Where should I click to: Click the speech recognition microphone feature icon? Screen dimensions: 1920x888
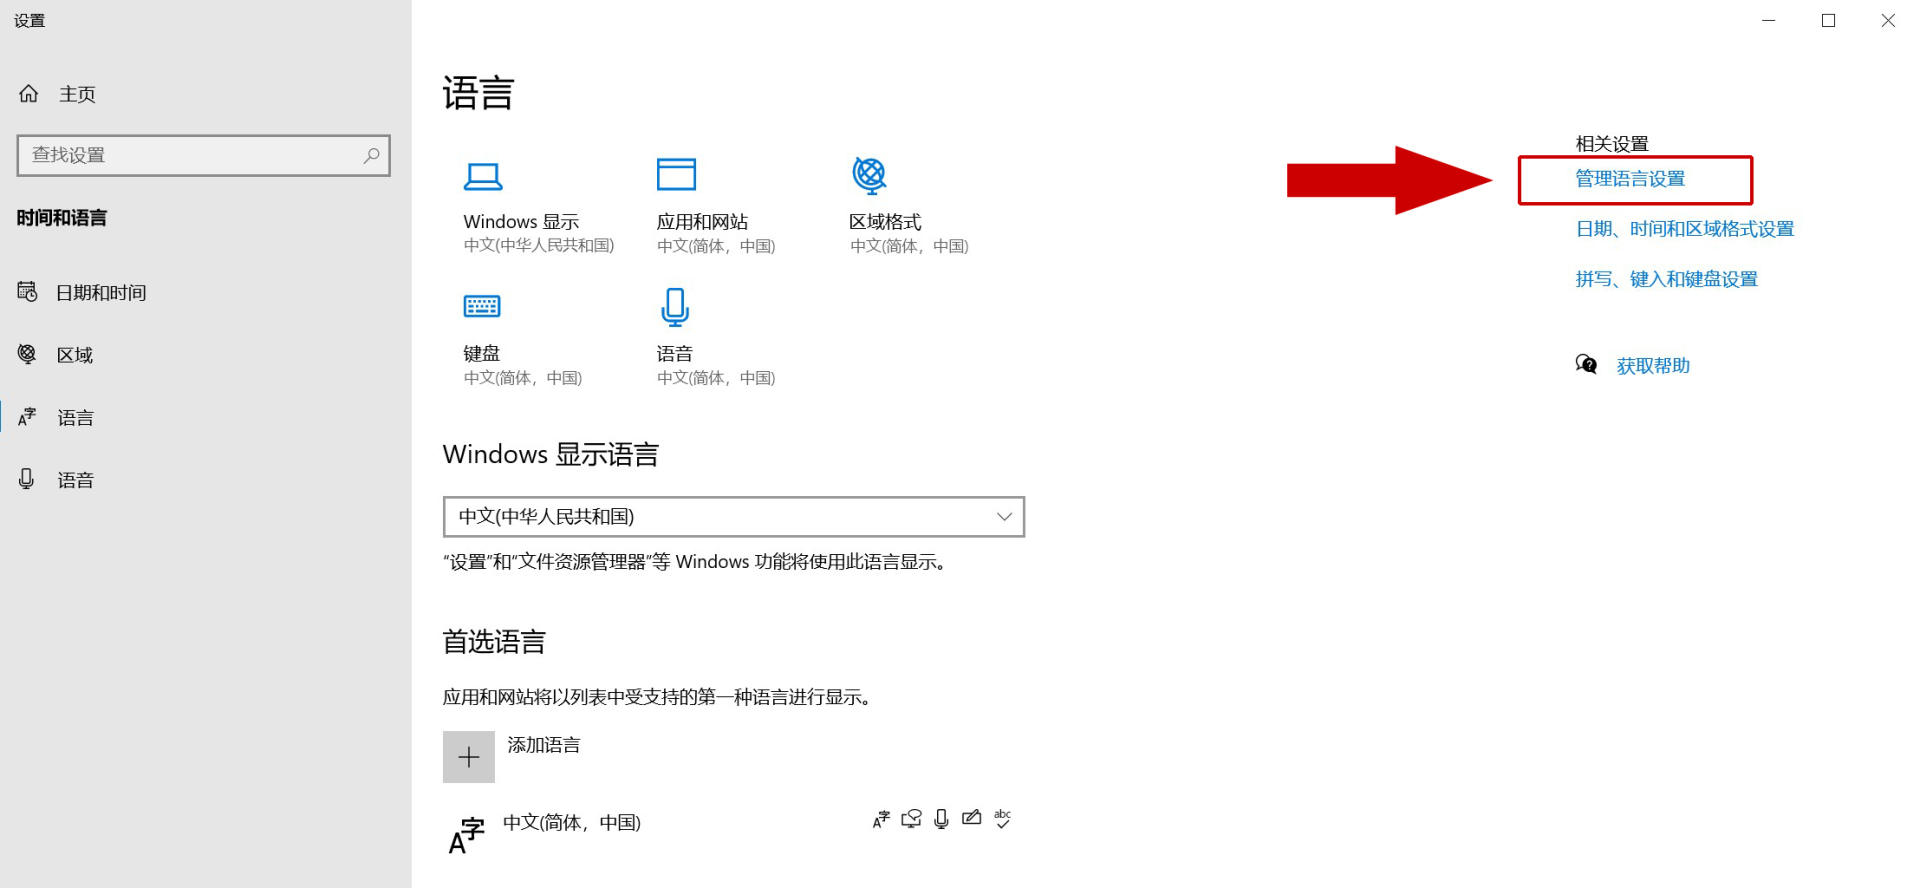coord(941,820)
